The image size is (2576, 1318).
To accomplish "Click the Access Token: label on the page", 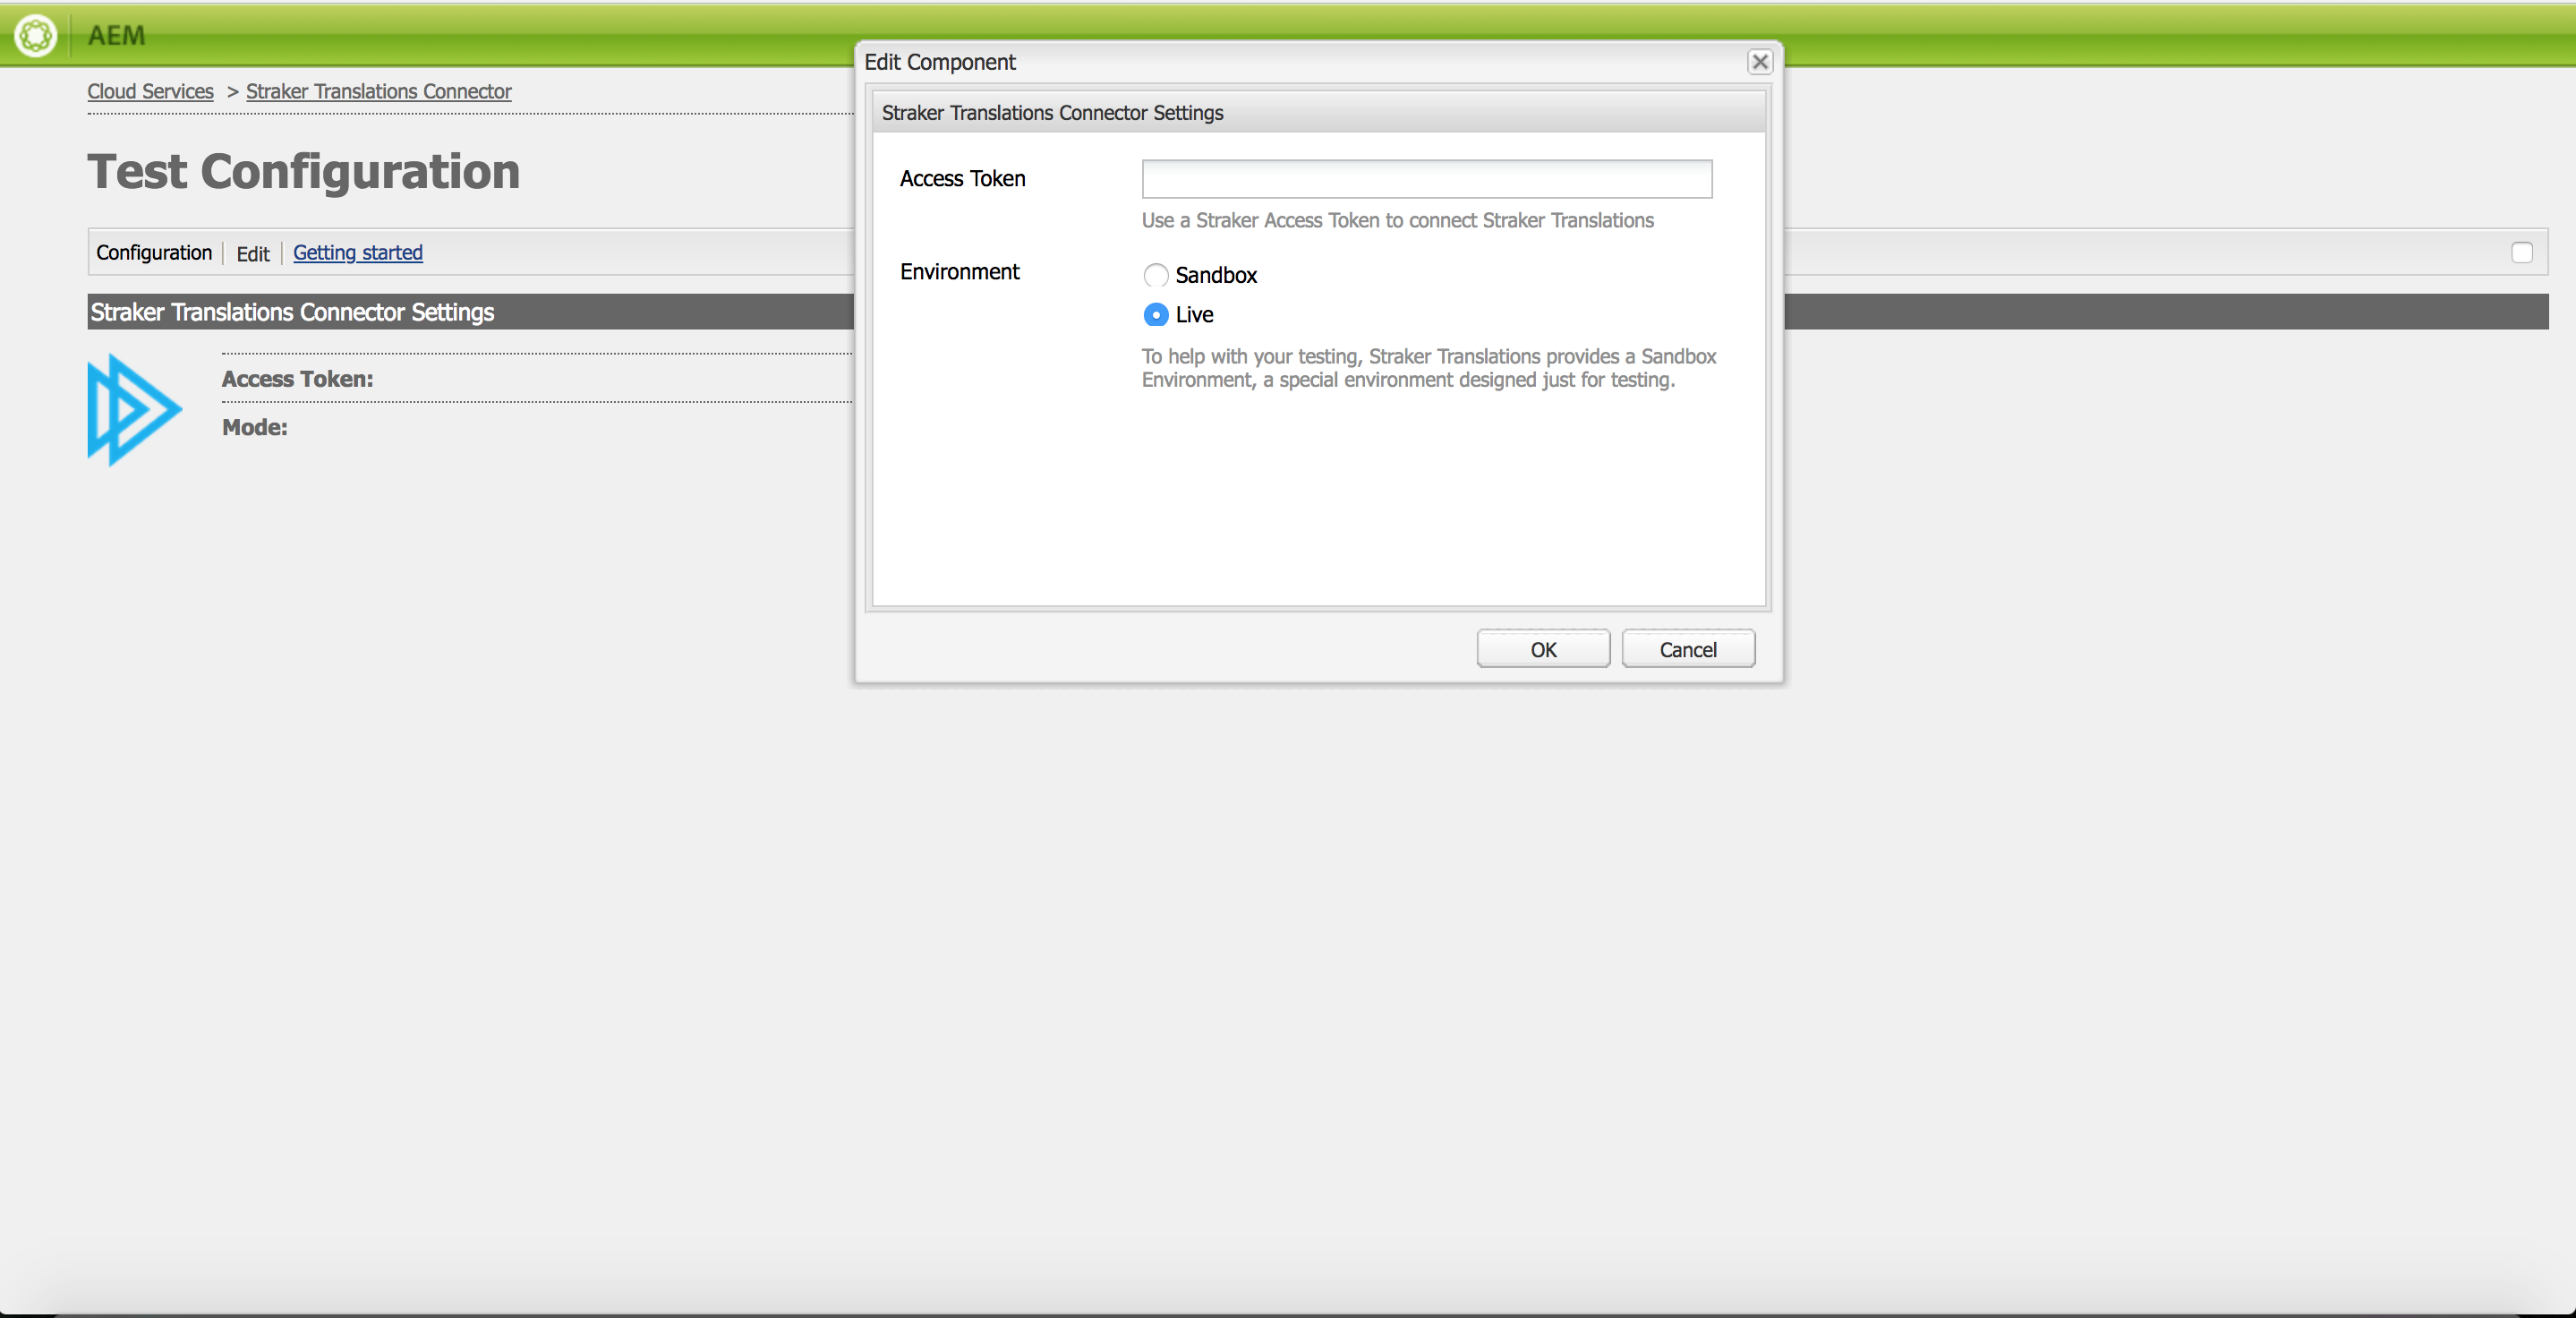I will pos(297,379).
